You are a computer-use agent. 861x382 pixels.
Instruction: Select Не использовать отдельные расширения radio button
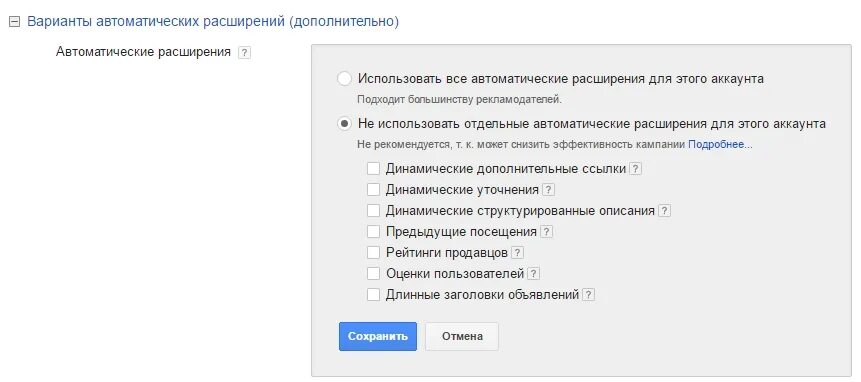click(344, 124)
